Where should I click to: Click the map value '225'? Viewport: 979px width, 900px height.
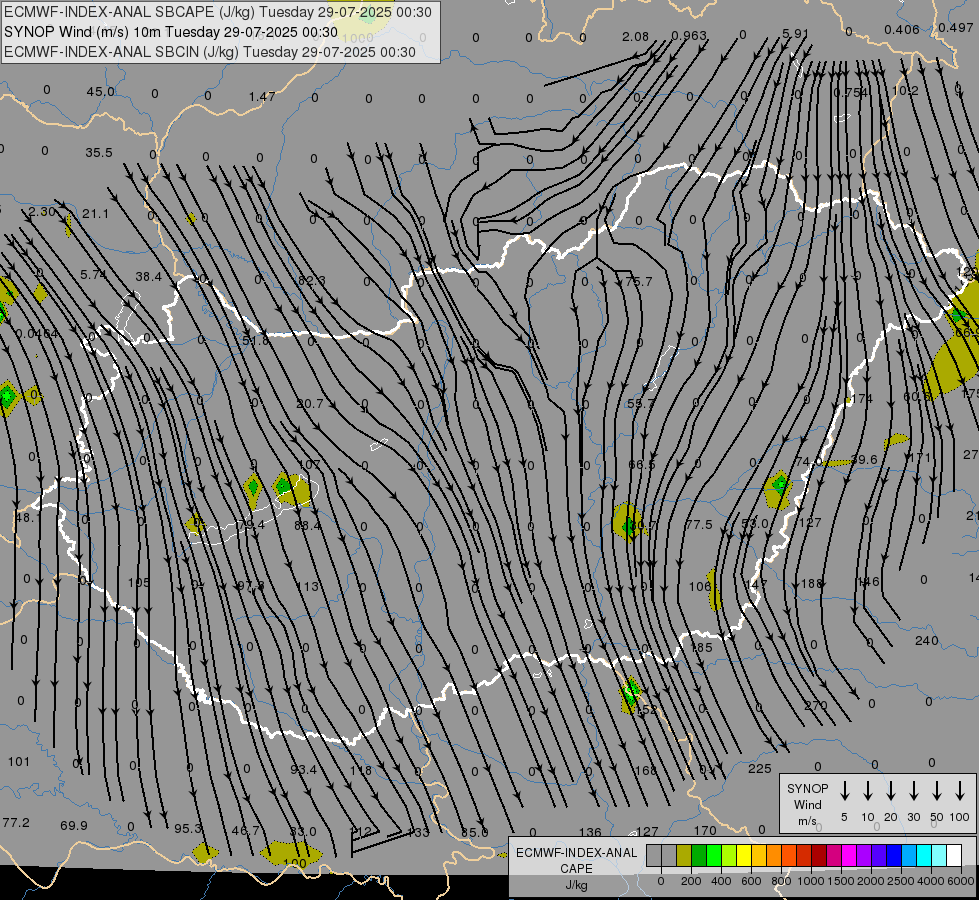click(760, 768)
